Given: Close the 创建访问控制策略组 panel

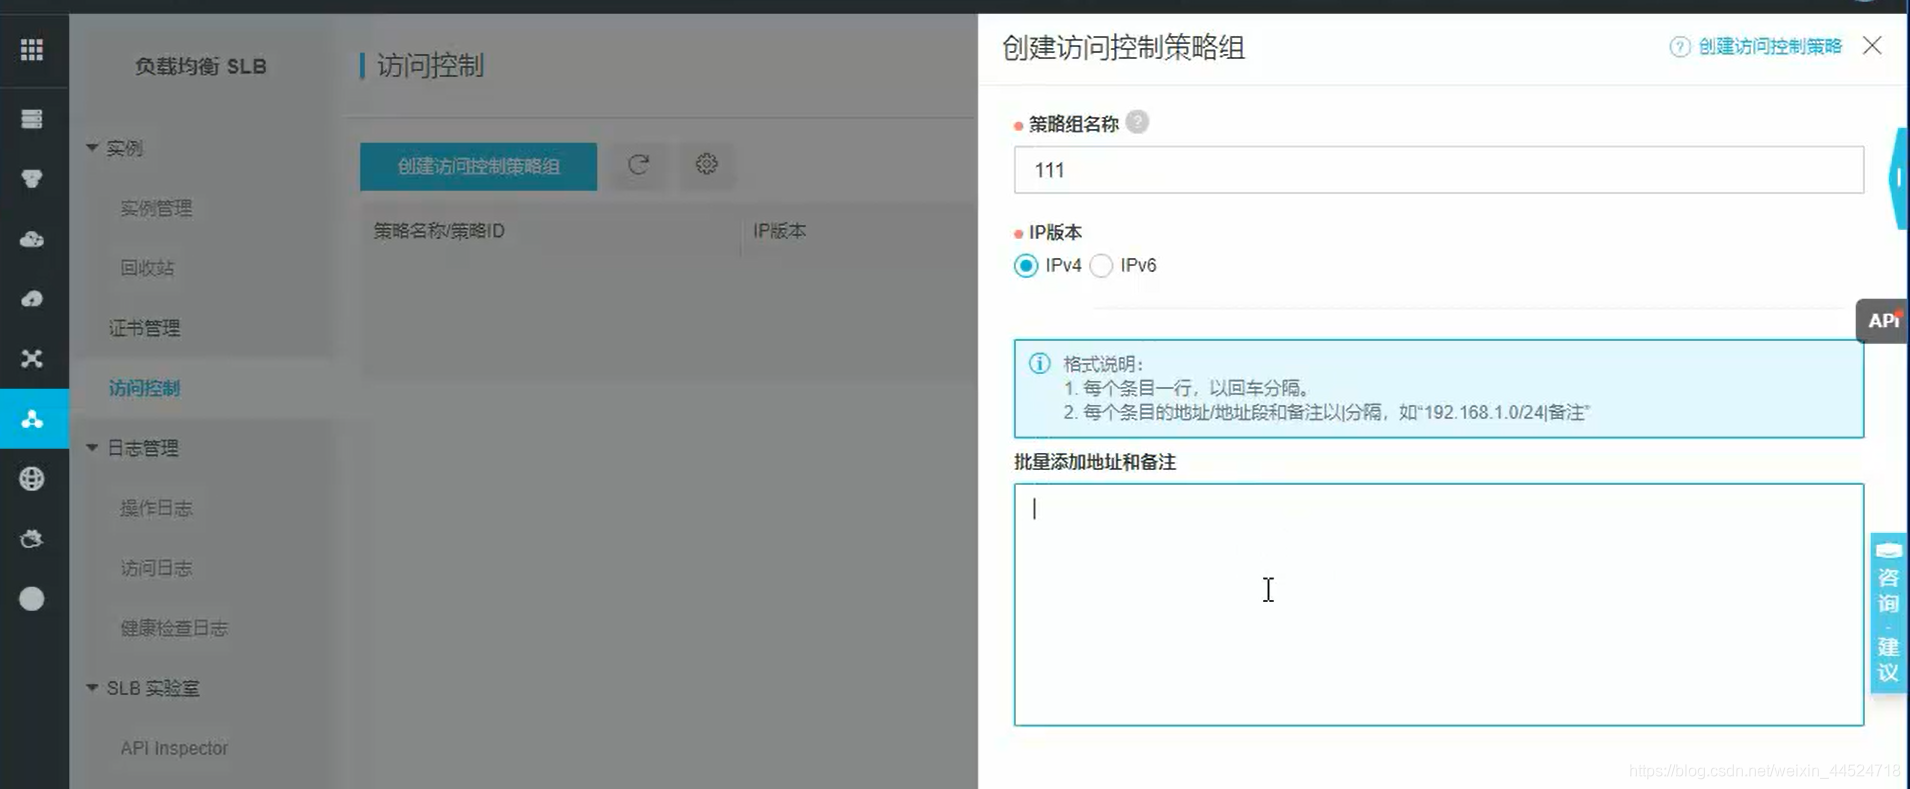Looking at the screenshot, I should point(1872,46).
